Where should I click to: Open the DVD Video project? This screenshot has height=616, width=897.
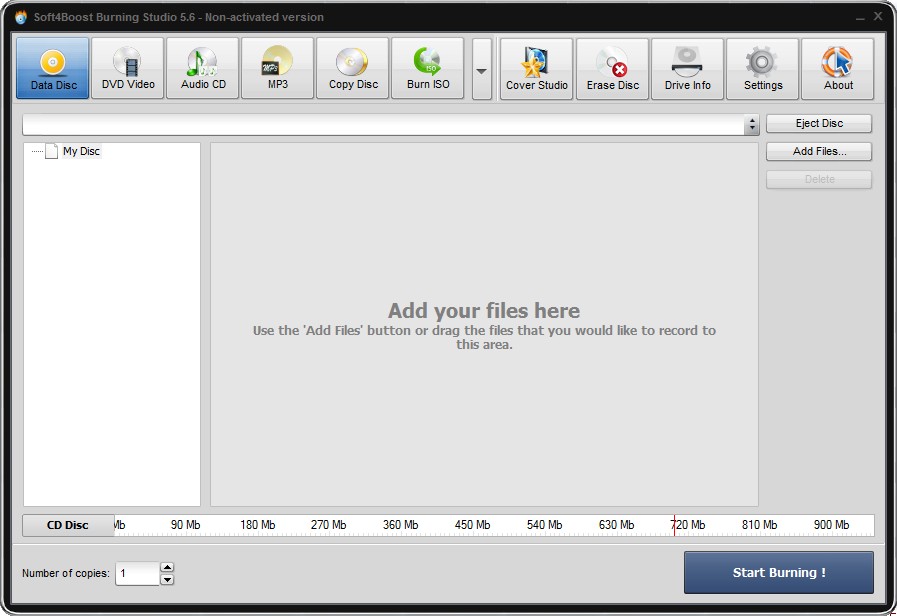(x=128, y=68)
